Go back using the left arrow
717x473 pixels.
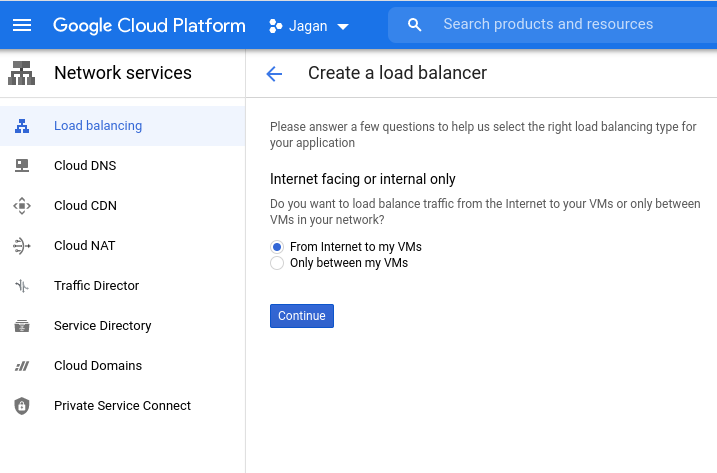(274, 73)
